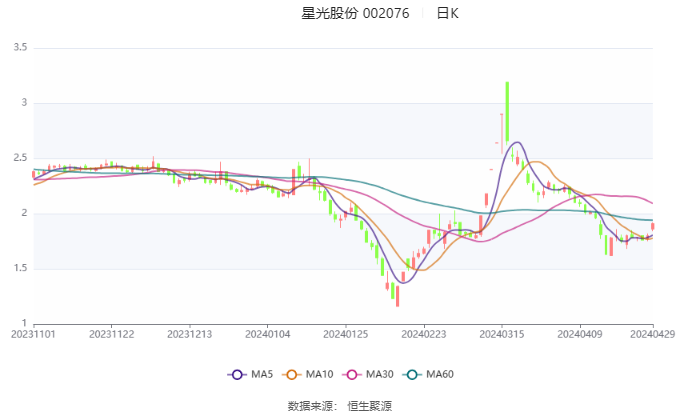680x413 pixels.
Task: Click the x-axis date 20240429
Action: (653, 334)
